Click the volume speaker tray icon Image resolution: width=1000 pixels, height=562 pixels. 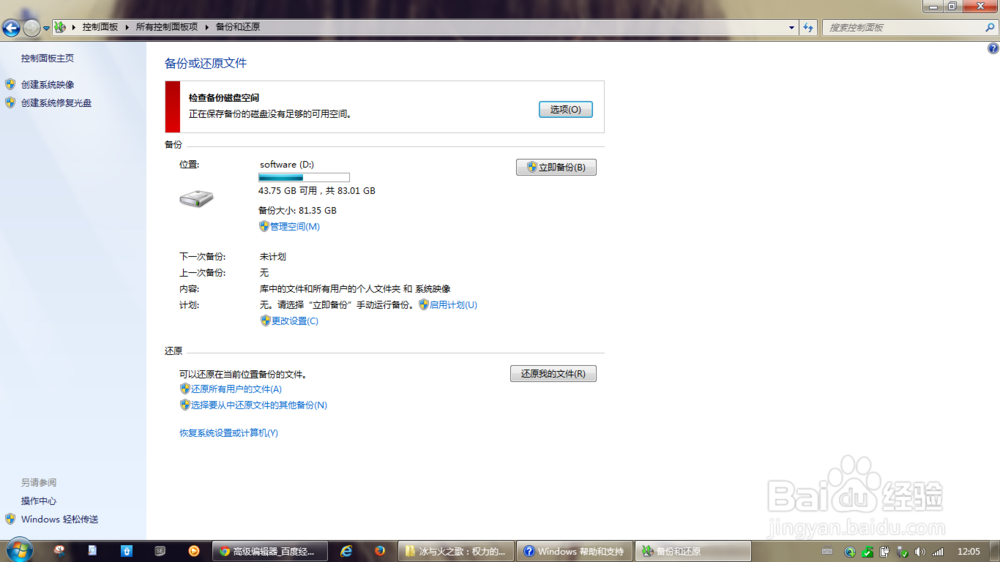919,552
